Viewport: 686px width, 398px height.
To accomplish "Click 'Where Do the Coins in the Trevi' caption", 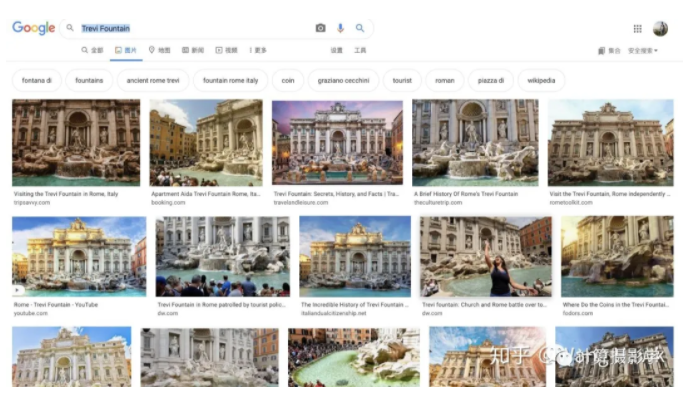I will [616, 305].
